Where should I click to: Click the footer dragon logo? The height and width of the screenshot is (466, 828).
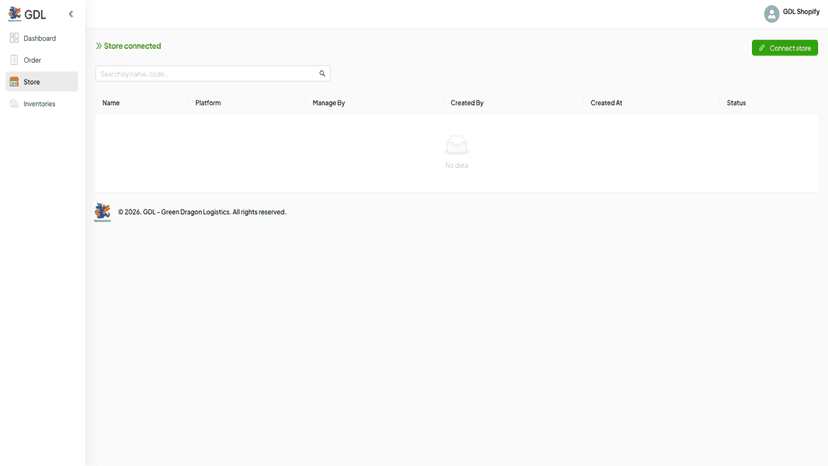[x=102, y=212]
